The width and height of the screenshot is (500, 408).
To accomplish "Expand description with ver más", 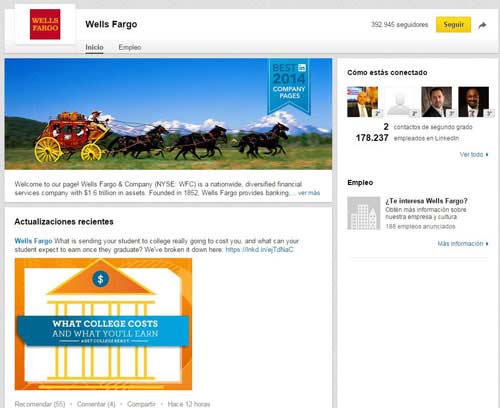I will (309, 193).
